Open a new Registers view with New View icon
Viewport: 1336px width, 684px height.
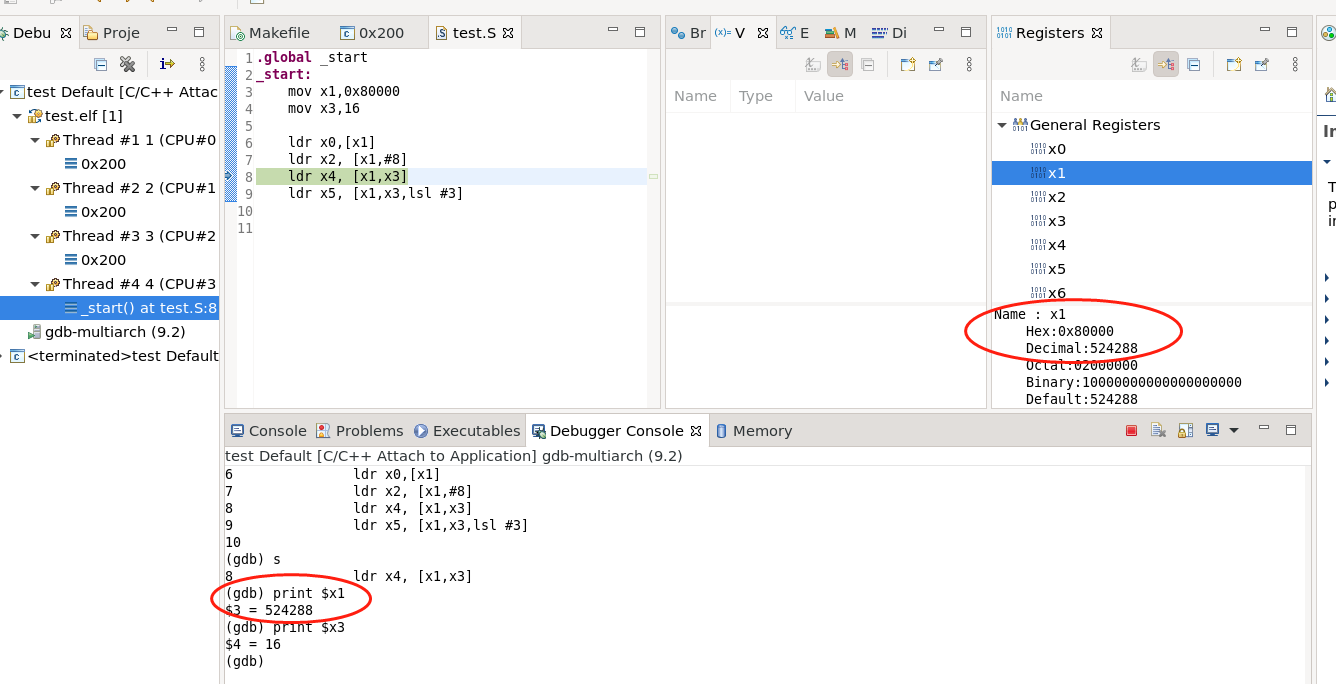click(x=1234, y=64)
